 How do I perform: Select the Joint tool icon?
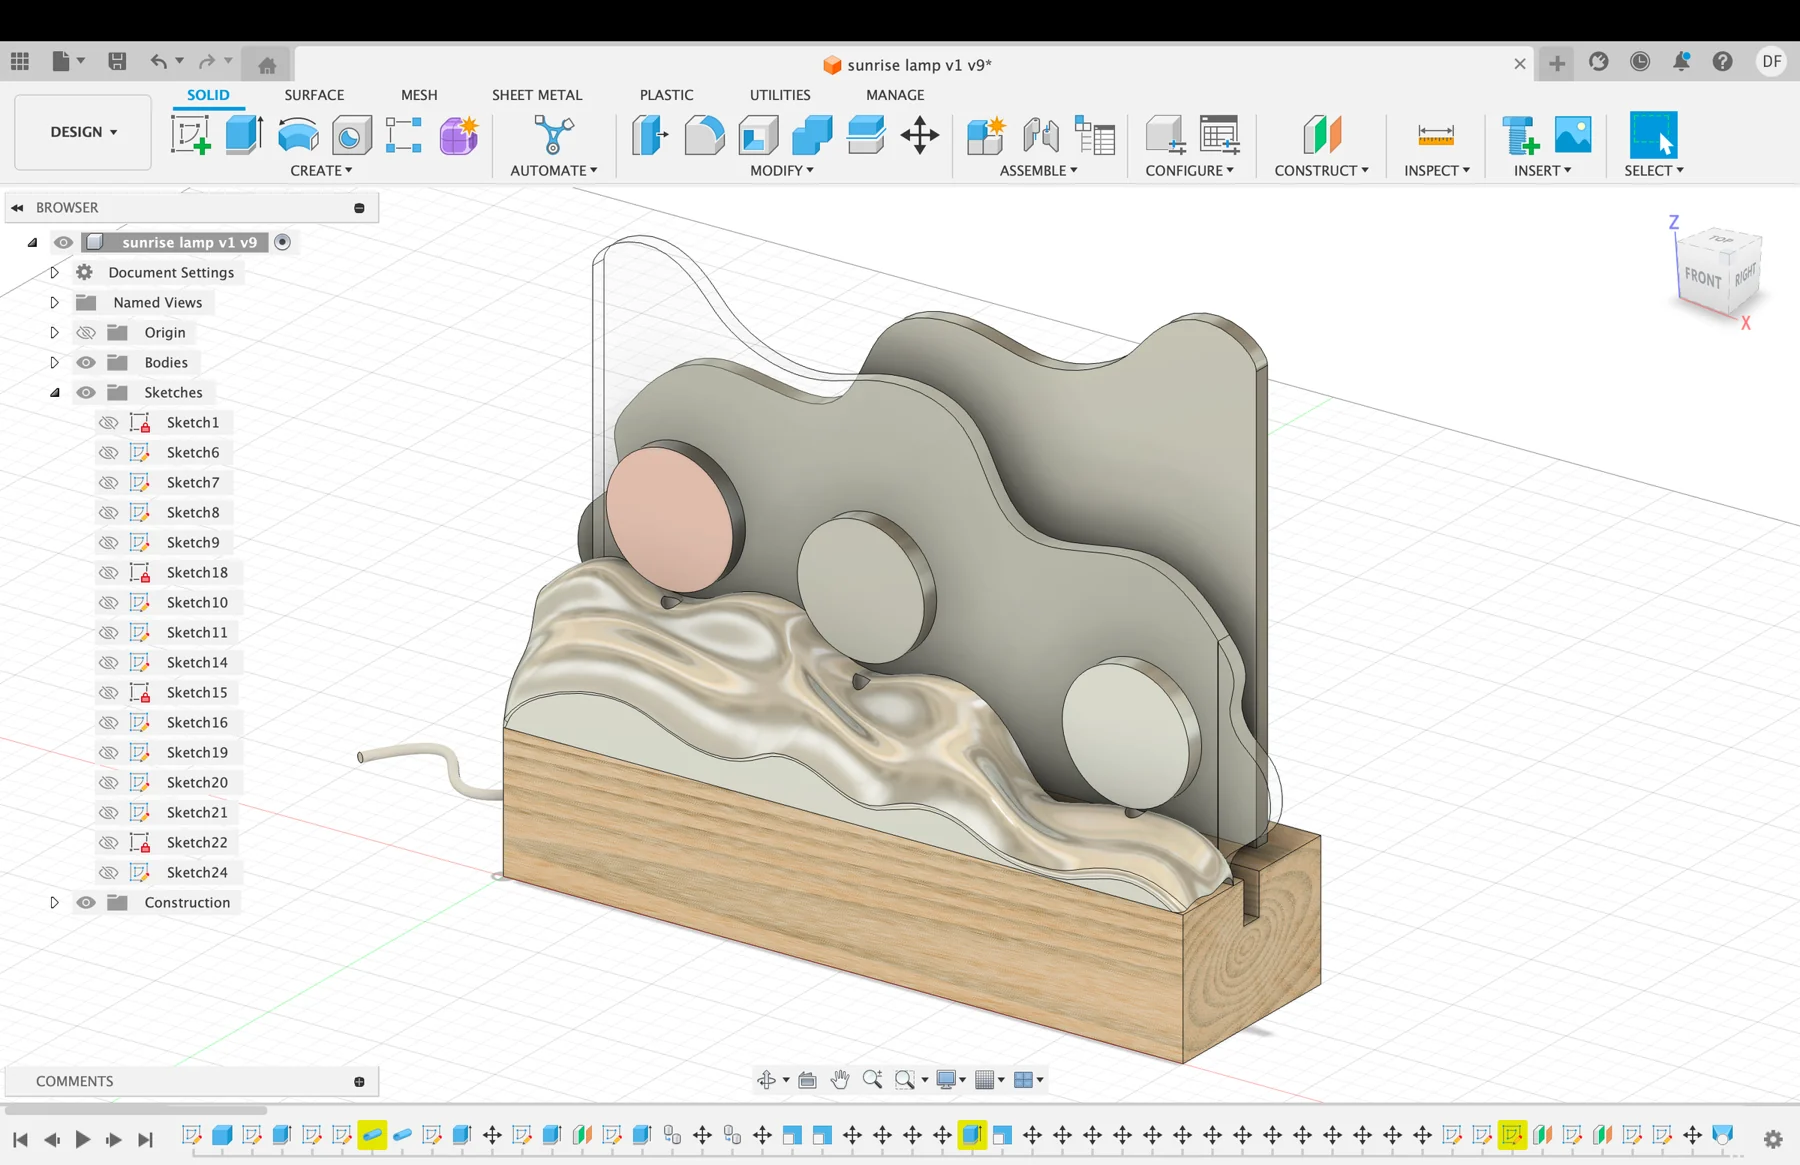[1041, 135]
